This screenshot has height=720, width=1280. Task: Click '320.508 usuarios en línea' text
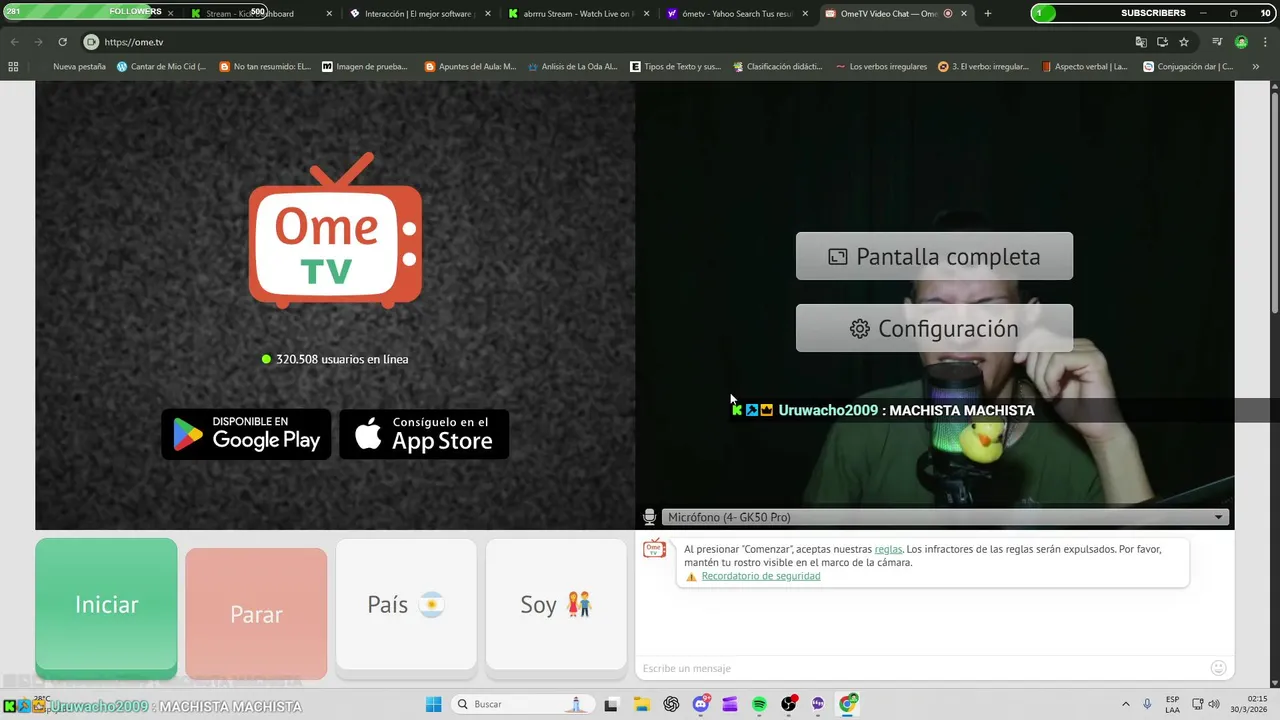[342, 359]
